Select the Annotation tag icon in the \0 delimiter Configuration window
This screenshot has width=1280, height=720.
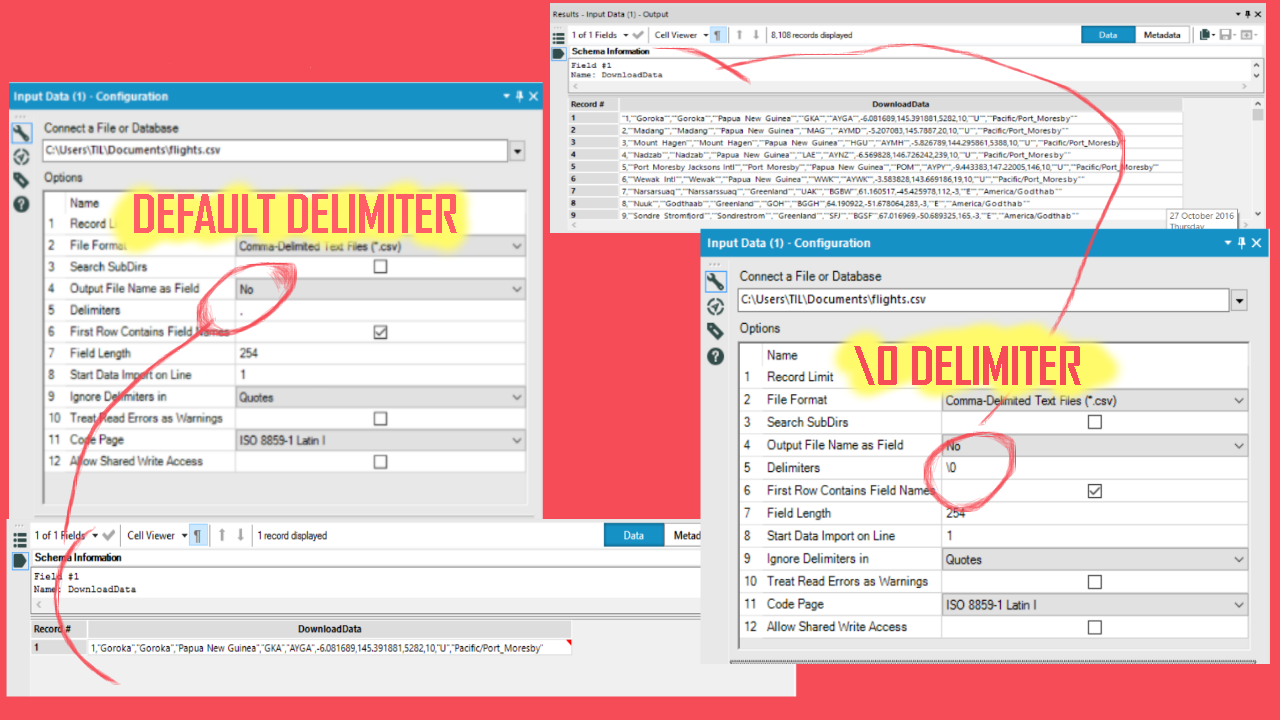click(715, 331)
